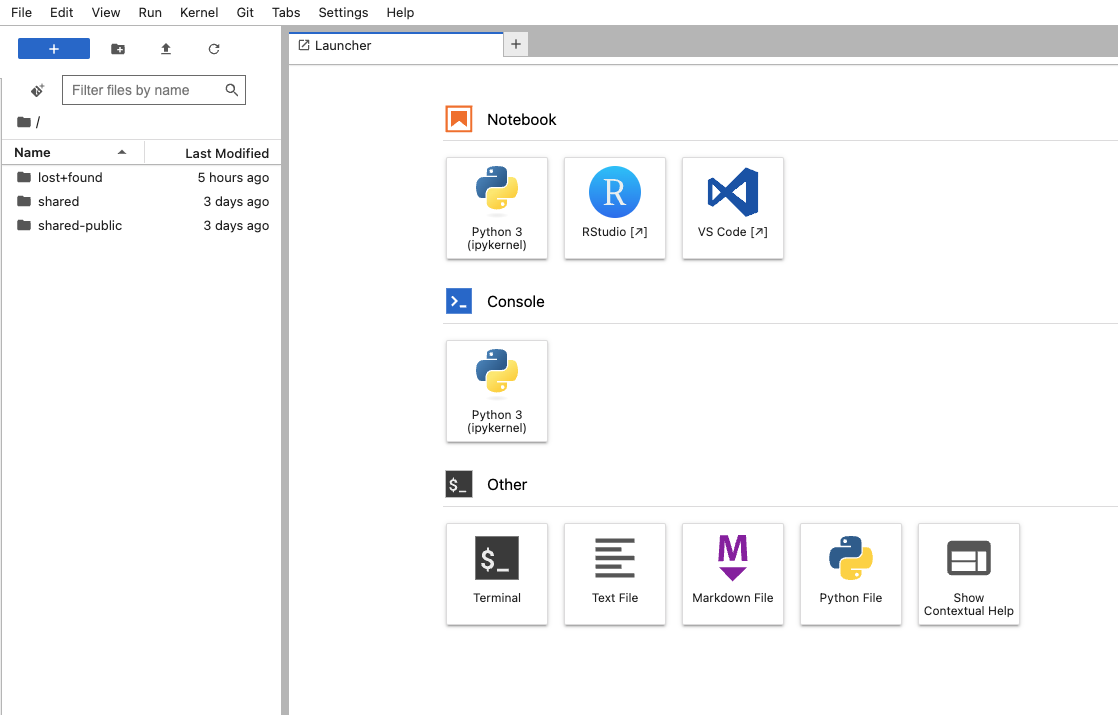1118x715 pixels.
Task: Create a new Python File
Action: pos(850,574)
